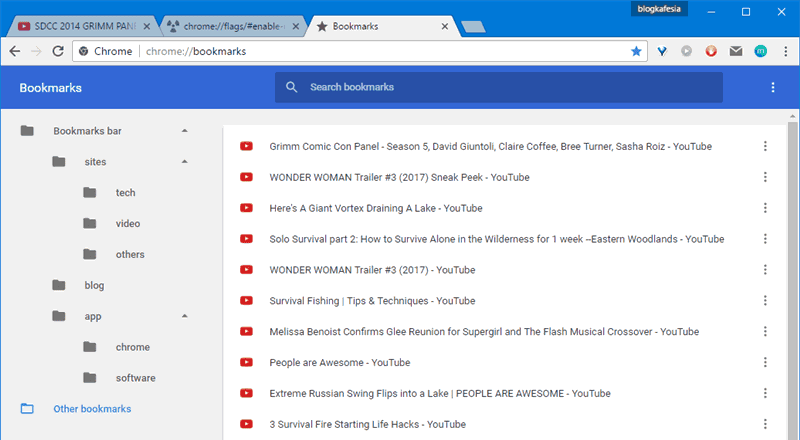Screen dimensions: 800x440
Task: Open more options for Survival Fishing bookmark
Action: (x=765, y=301)
